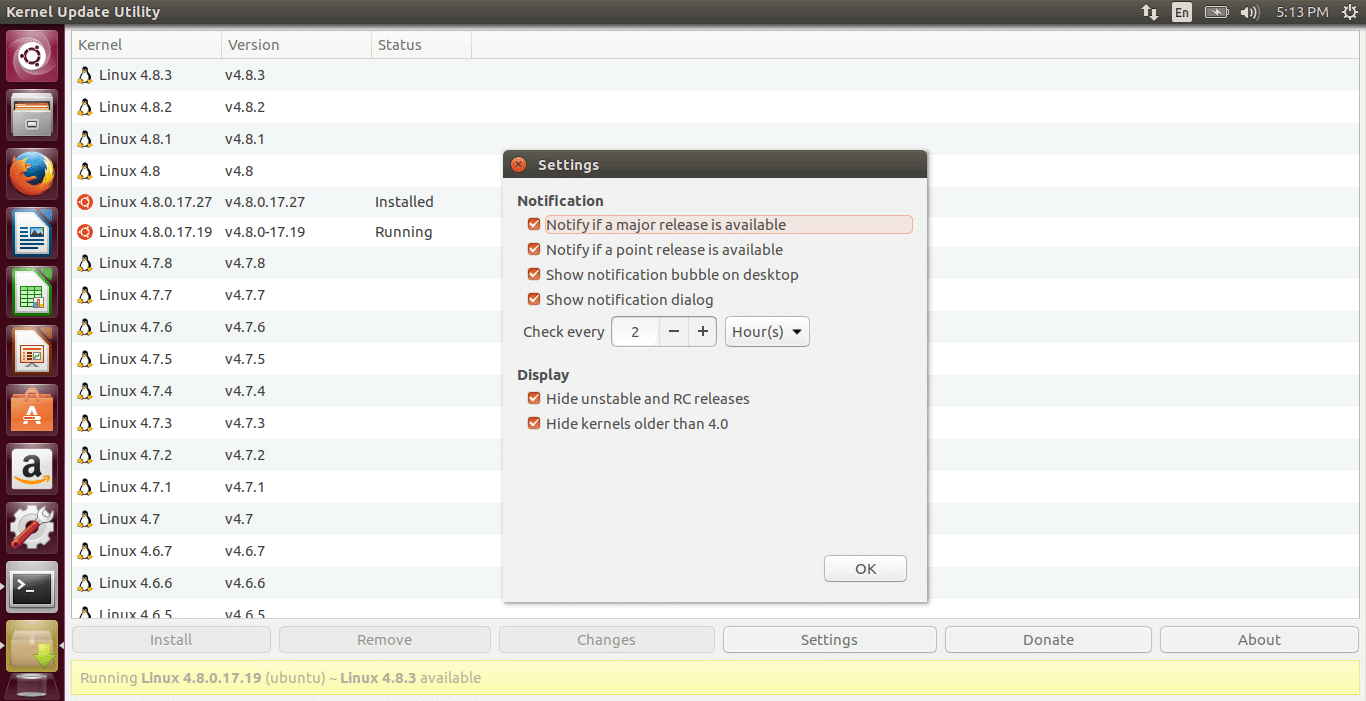The height and width of the screenshot is (701, 1366).
Task: Toggle the Show notification dialog checkbox
Action: (x=535, y=300)
